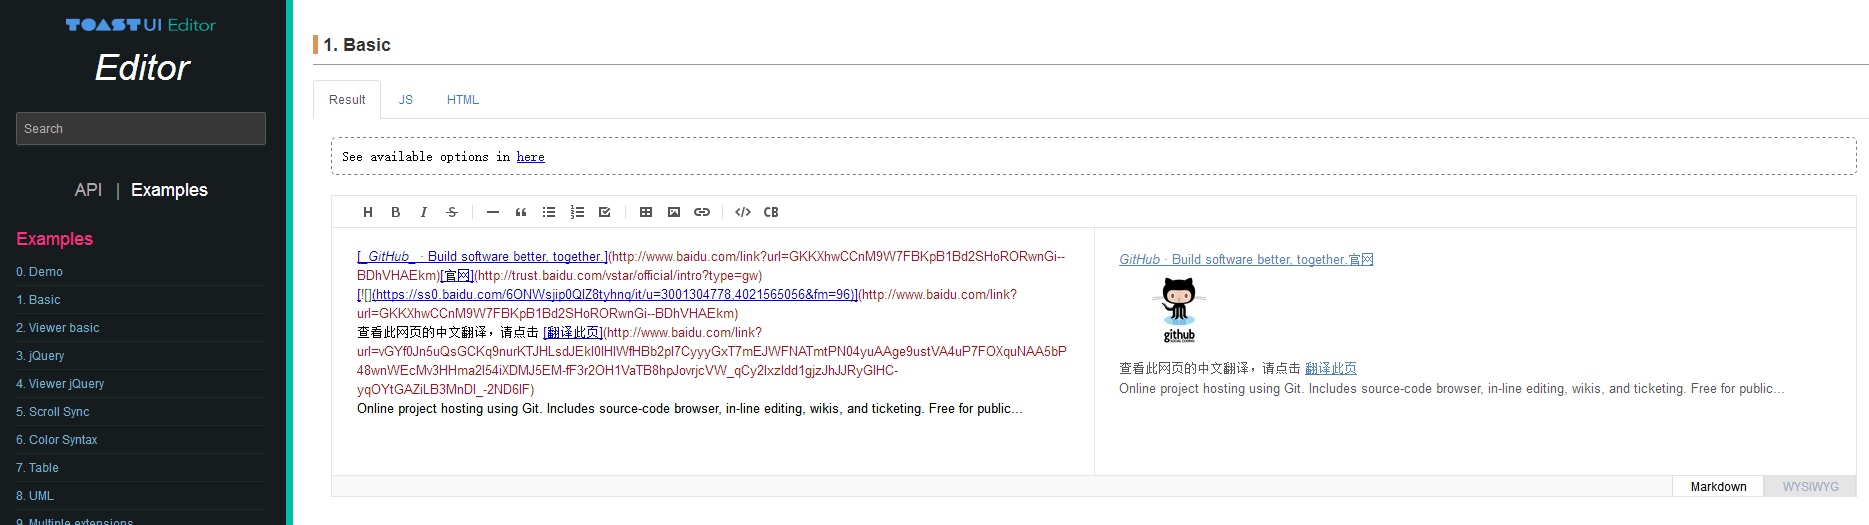Switch editor to WYSIWYG mode
Viewport: 1869px width, 525px height.
point(1810,487)
